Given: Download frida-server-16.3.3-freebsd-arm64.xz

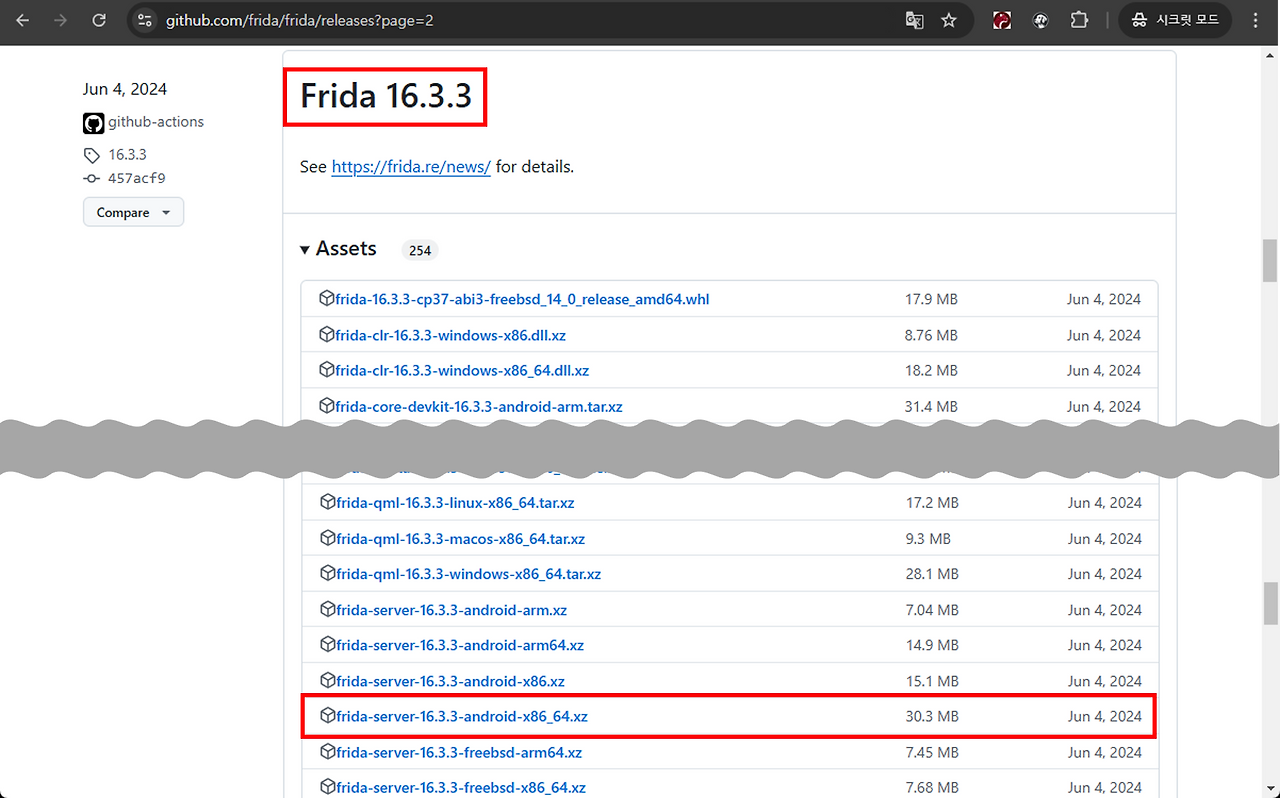Looking at the screenshot, I should (x=459, y=753).
